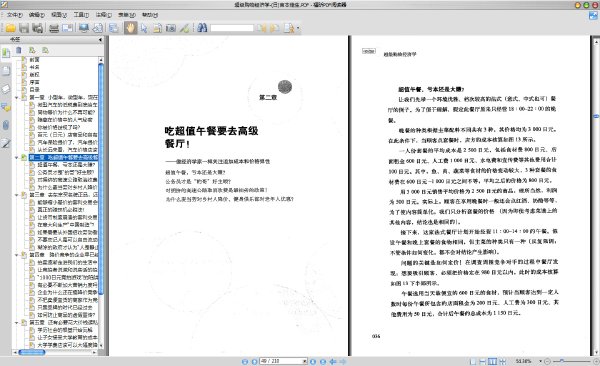Enable facing pages layout
The image size is (600, 366).
(492, 361)
